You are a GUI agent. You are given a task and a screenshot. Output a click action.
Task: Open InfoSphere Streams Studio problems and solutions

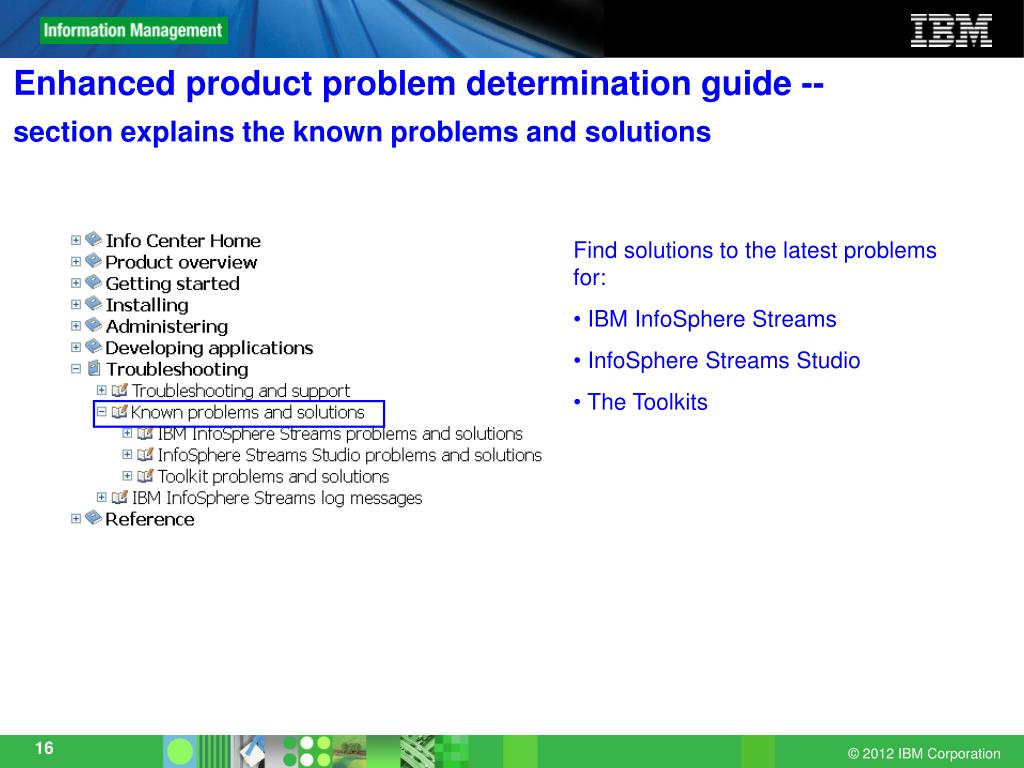tap(350, 455)
